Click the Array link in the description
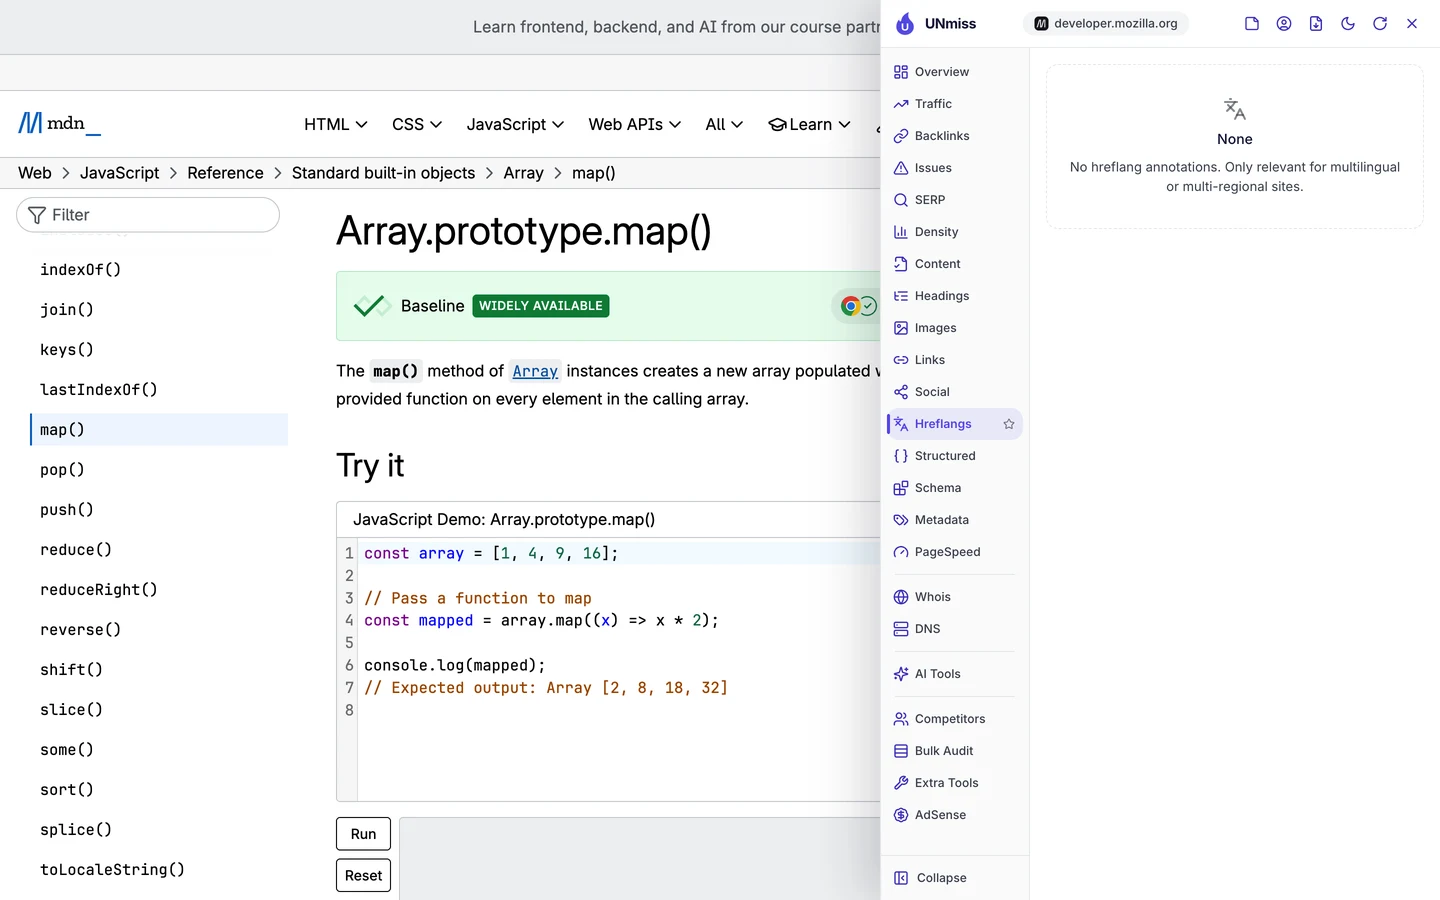This screenshot has width=1440, height=900. [535, 371]
